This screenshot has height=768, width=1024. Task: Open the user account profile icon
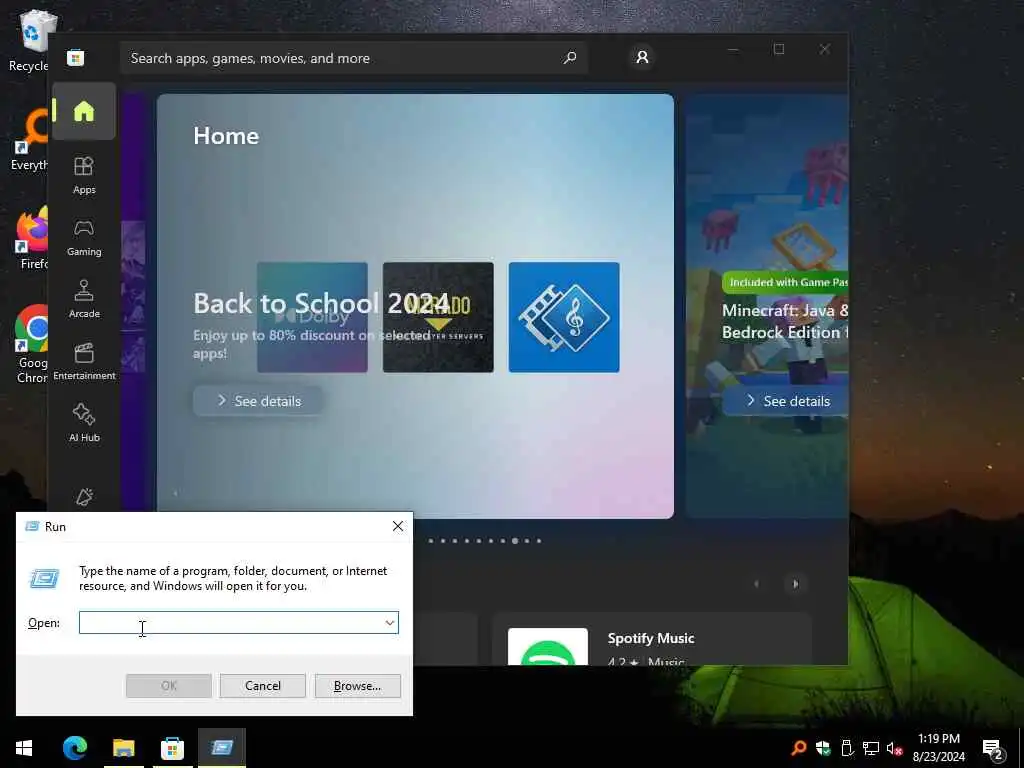pos(642,57)
